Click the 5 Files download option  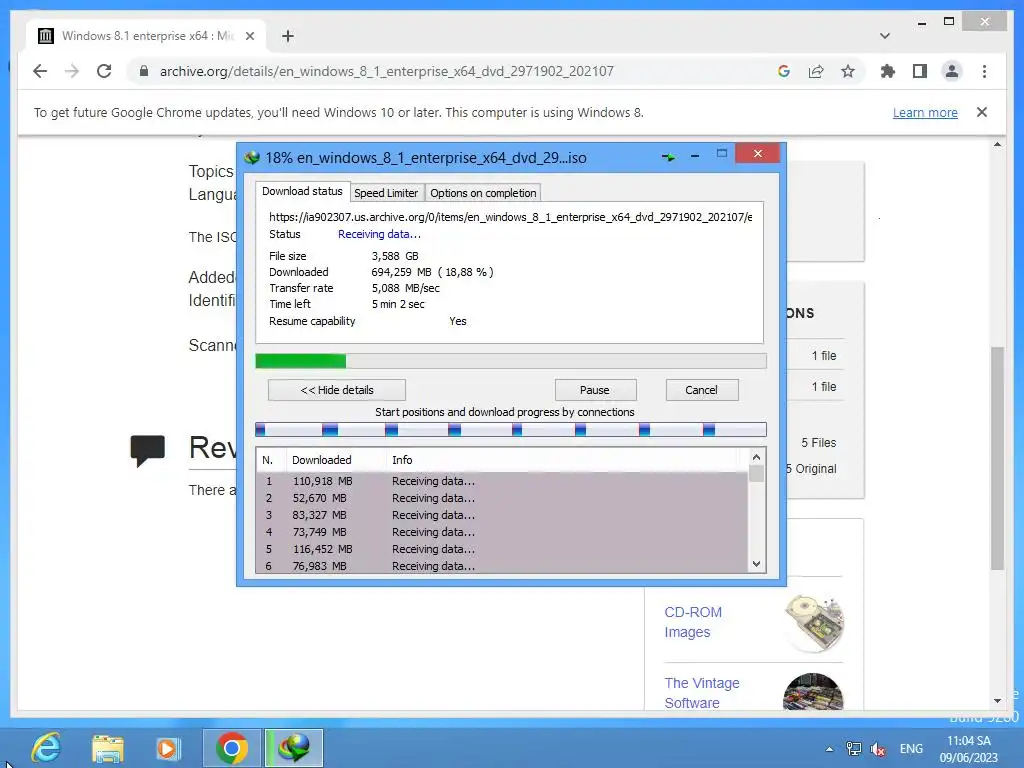click(818, 443)
